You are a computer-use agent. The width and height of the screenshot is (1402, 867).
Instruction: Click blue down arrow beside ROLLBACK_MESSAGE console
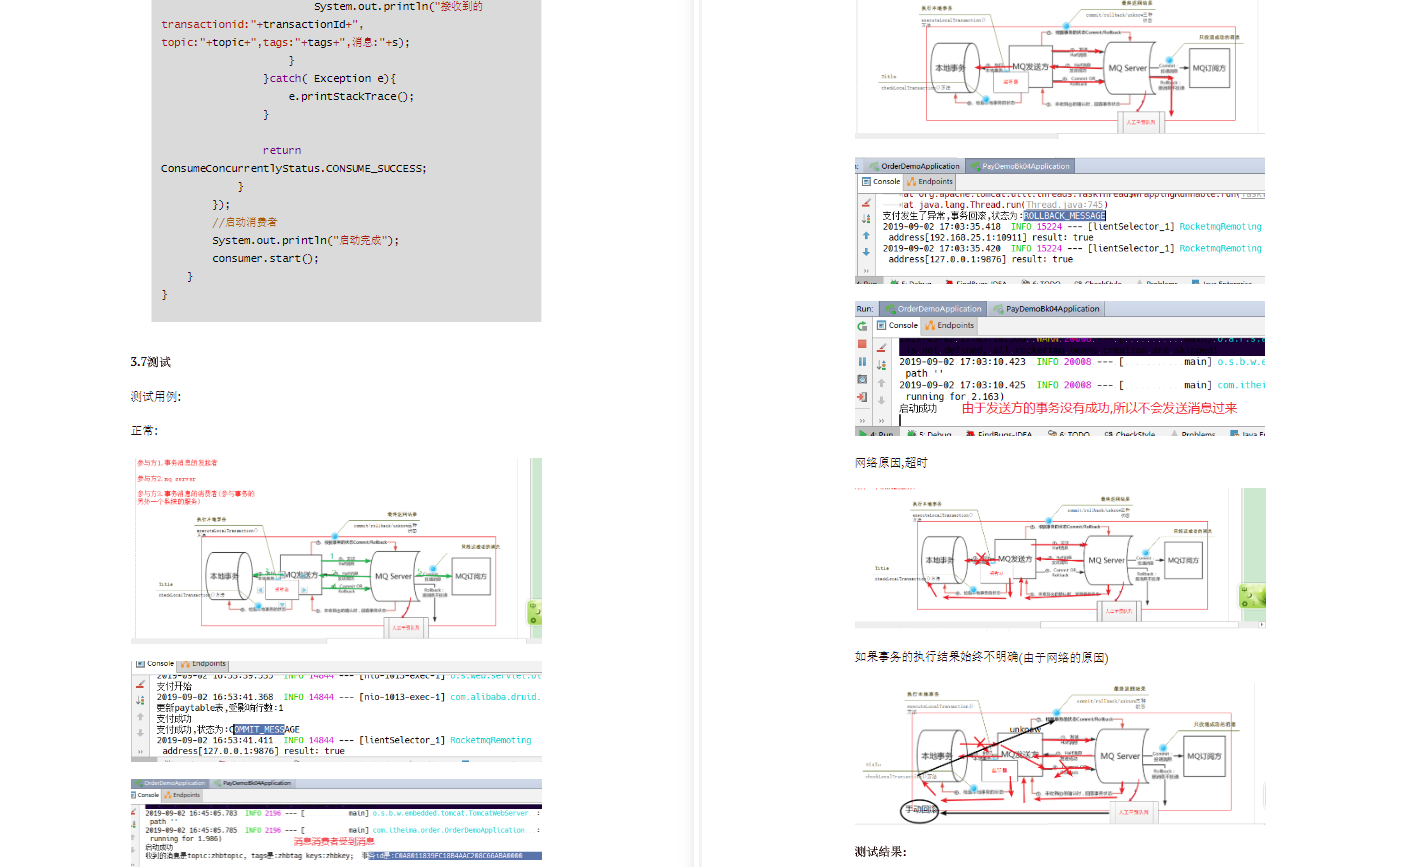[x=866, y=252]
